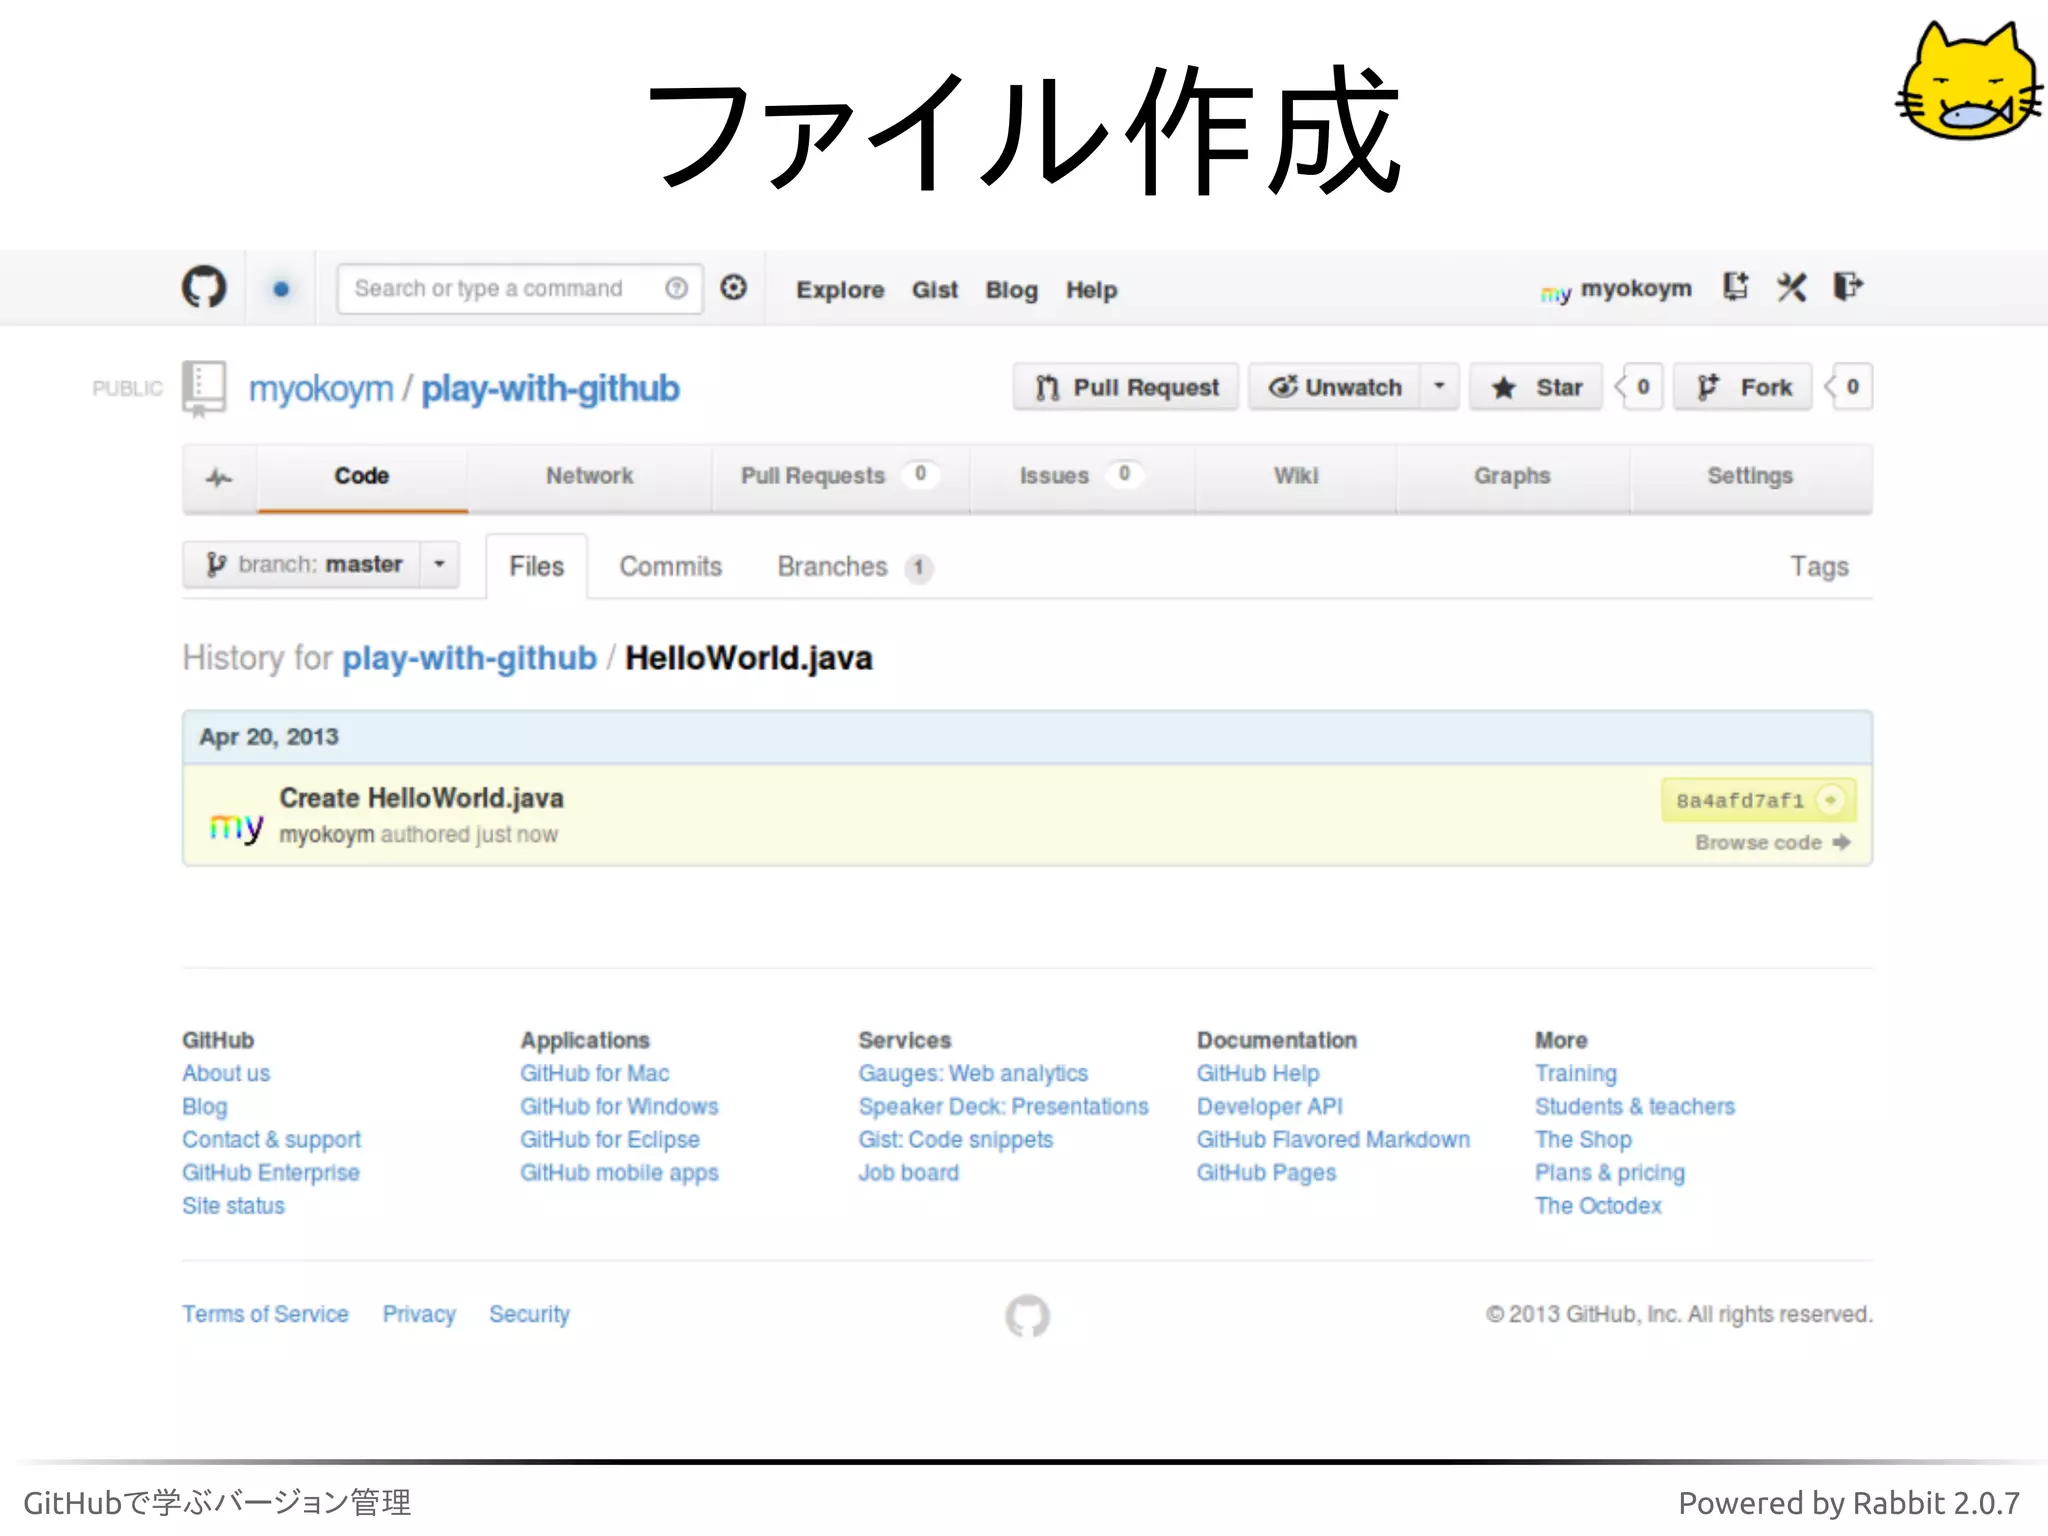Star the play-with-github repository
Screen dimensions: 2048x1536
click(x=1536, y=387)
